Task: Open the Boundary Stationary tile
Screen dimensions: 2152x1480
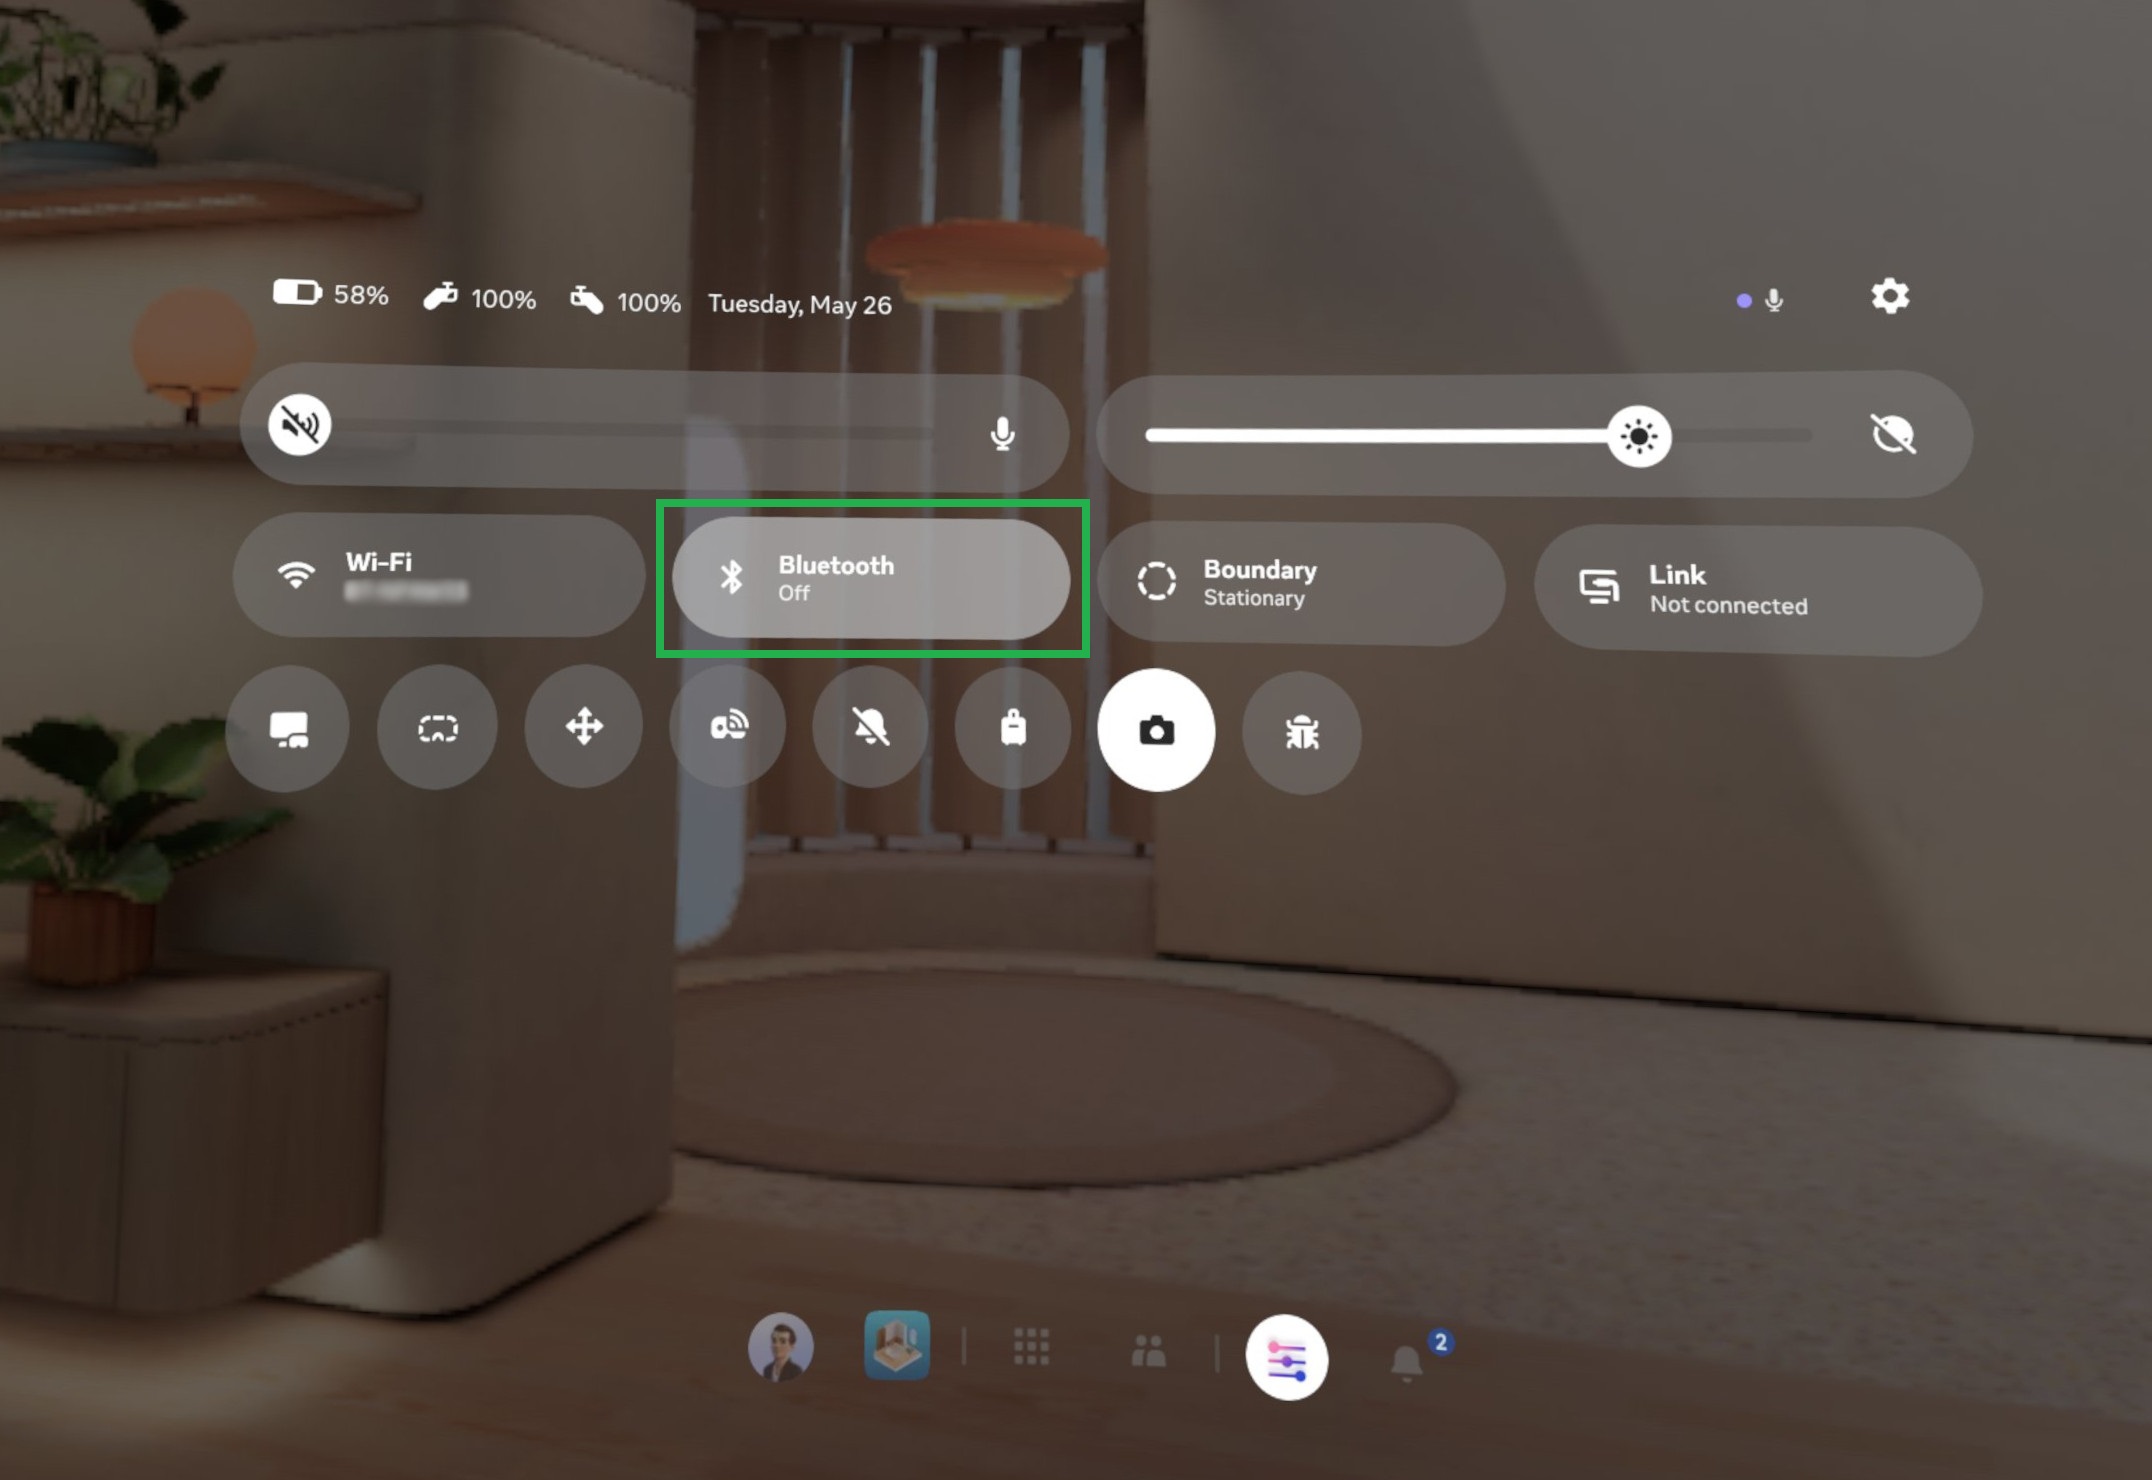Action: click(1301, 583)
